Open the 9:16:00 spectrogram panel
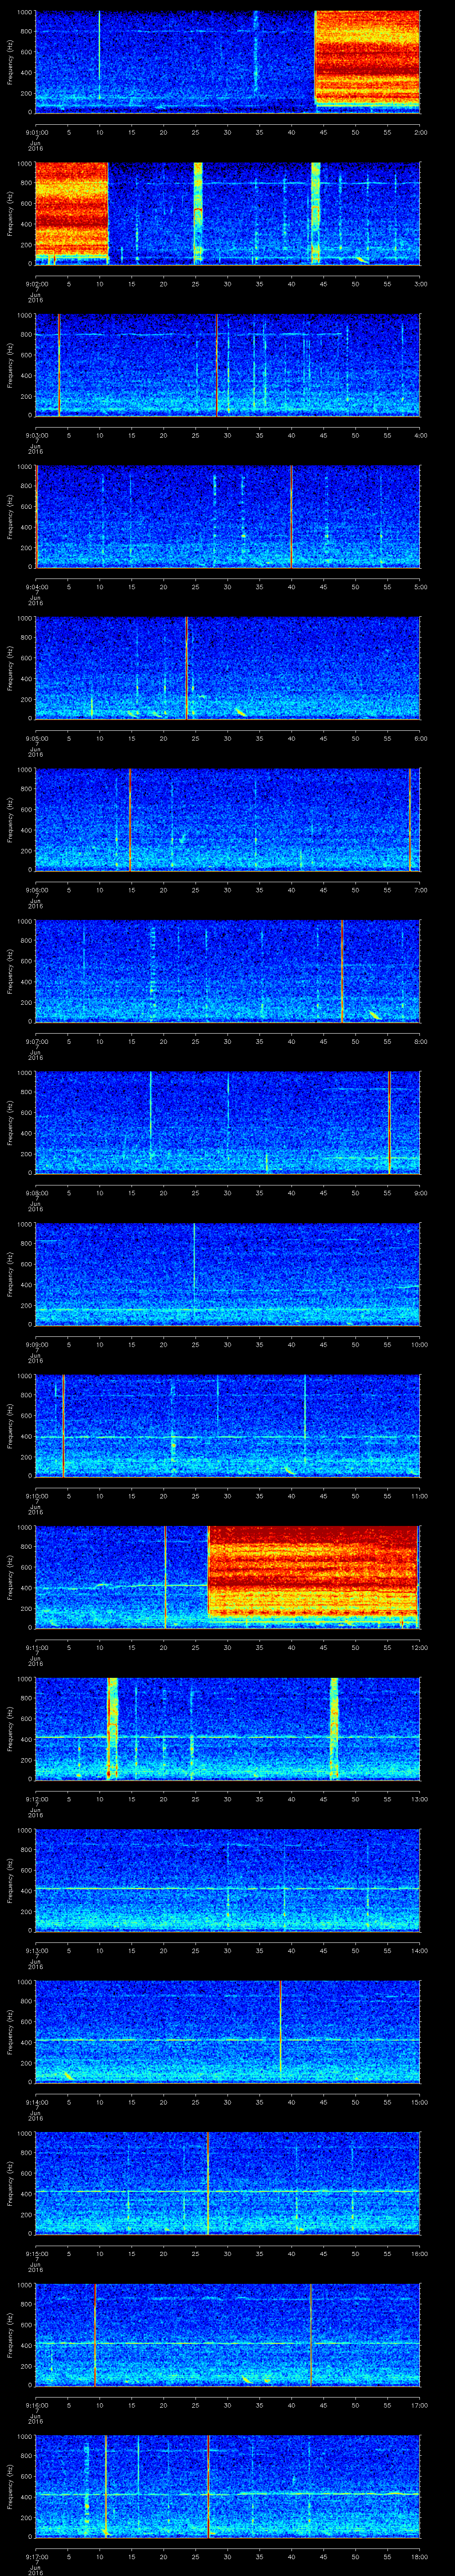The width and height of the screenshot is (455, 2576). tap(227, 2335)
